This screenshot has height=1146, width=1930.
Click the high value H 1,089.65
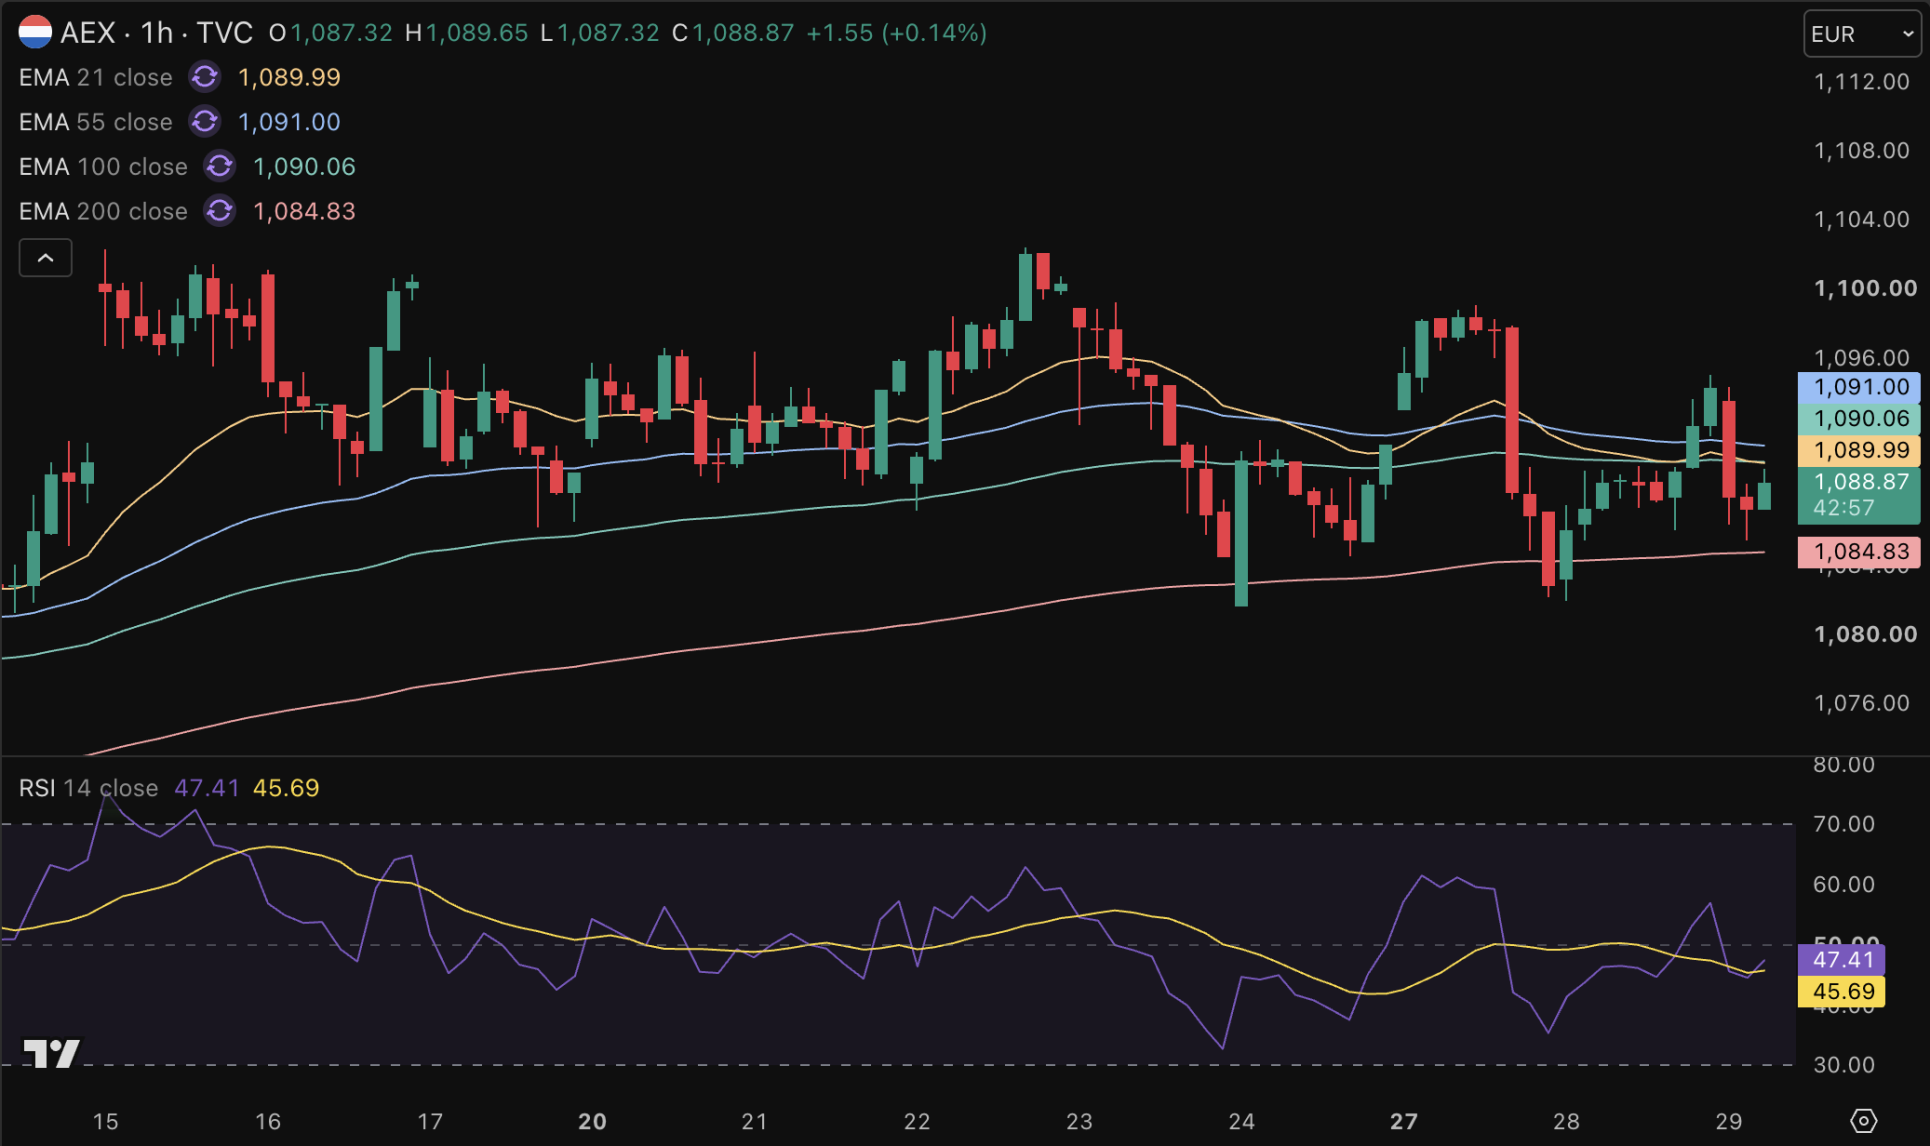tap(466, 33)
